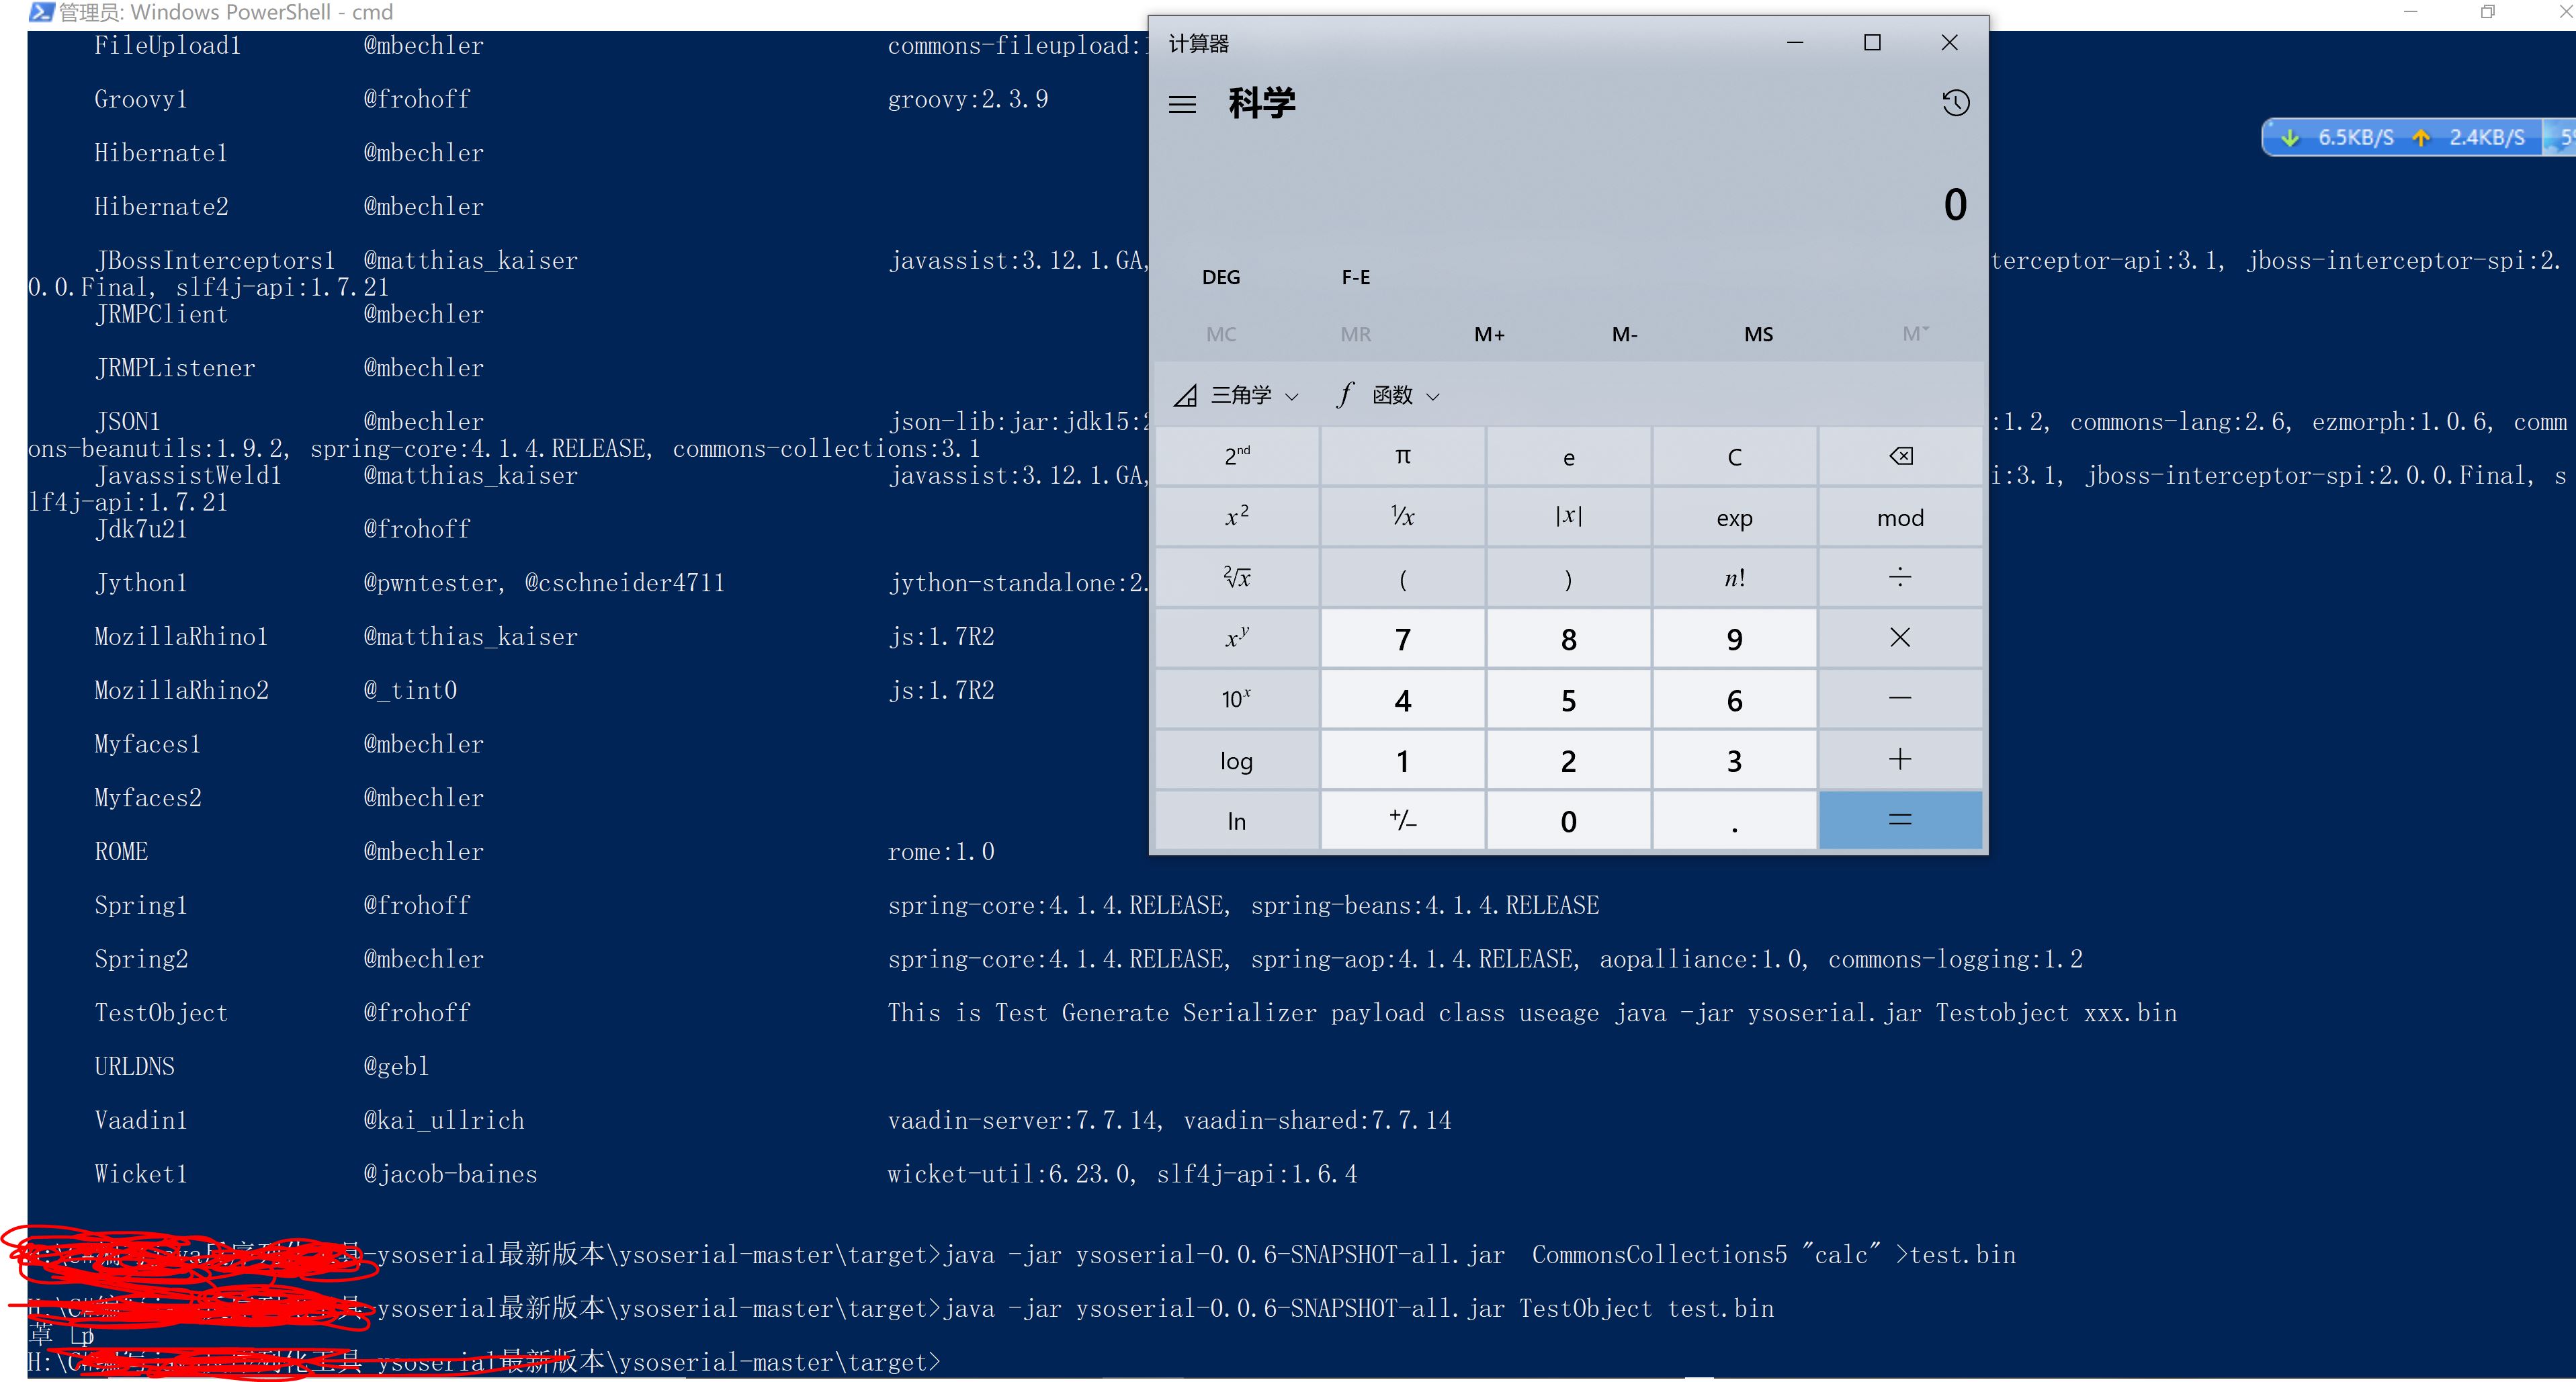Minimize the calculator window
The width and height of the screenshot is (2576, 1382).
1795,42
